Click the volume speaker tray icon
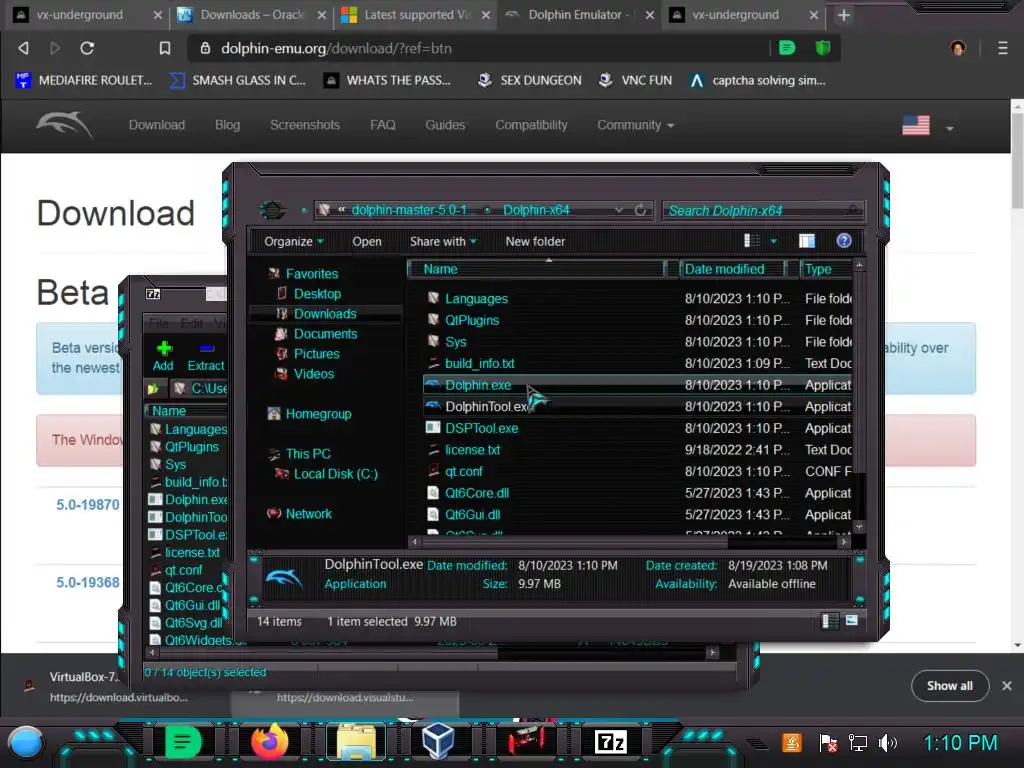1024x768 pixels. tap(888, 743)
